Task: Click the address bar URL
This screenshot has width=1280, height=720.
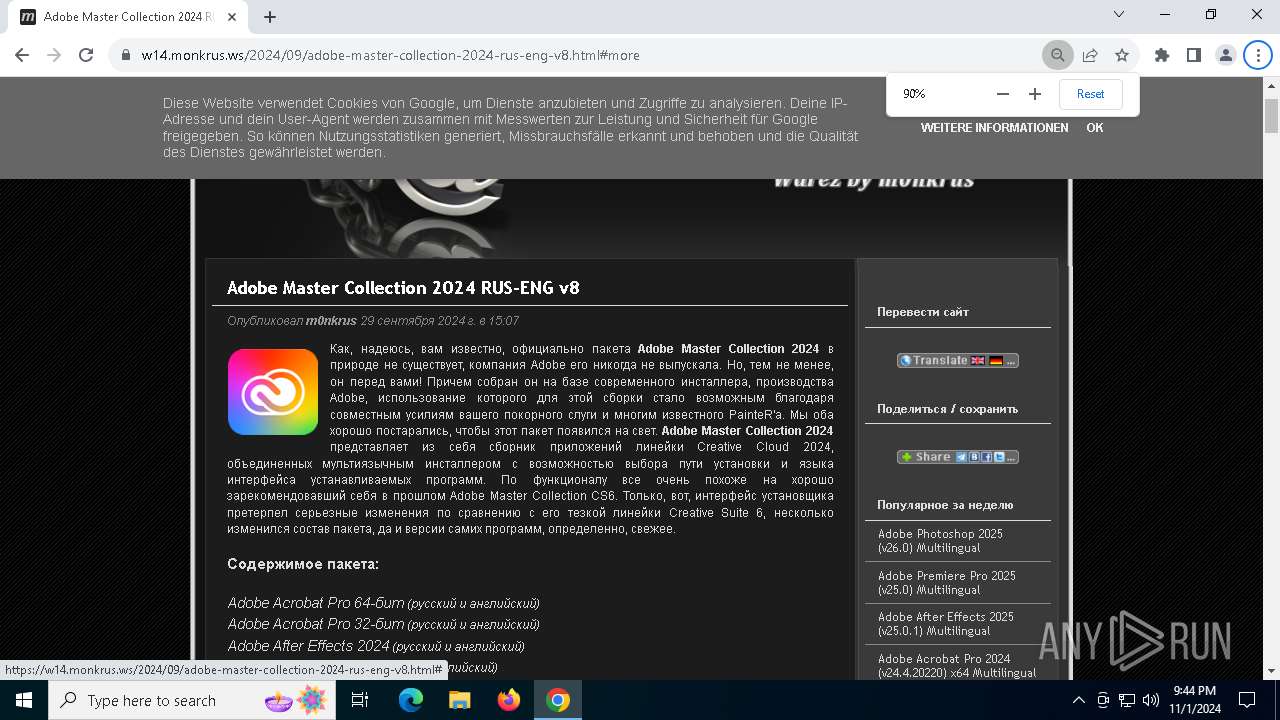Action: click(390, 55)
